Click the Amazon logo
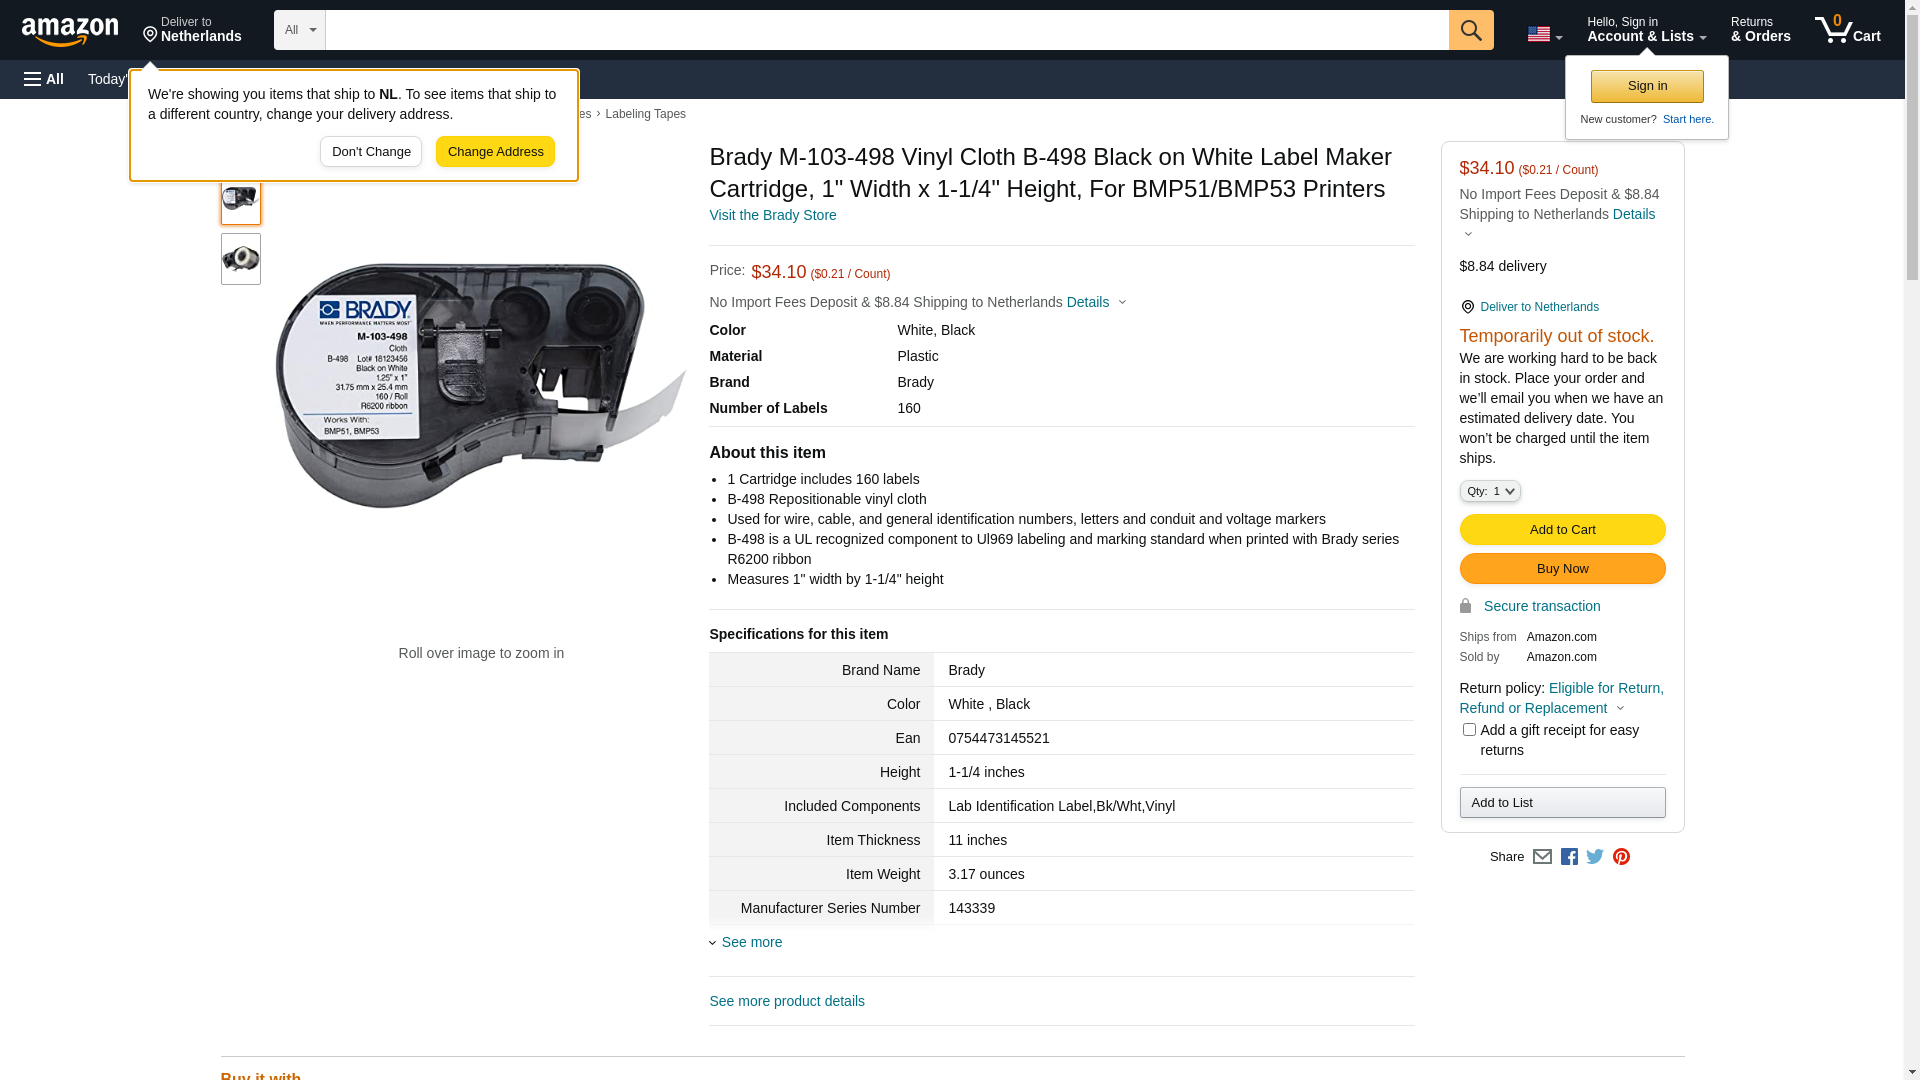Viewport: 1920px width, 1080px height. point(70,31)
